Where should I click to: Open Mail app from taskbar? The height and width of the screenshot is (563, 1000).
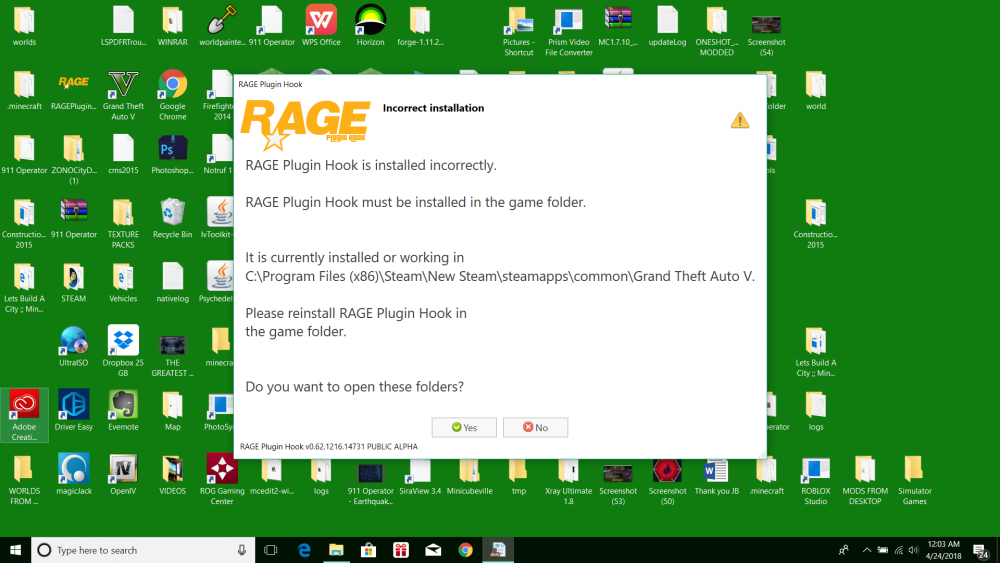tap(433, 550)
